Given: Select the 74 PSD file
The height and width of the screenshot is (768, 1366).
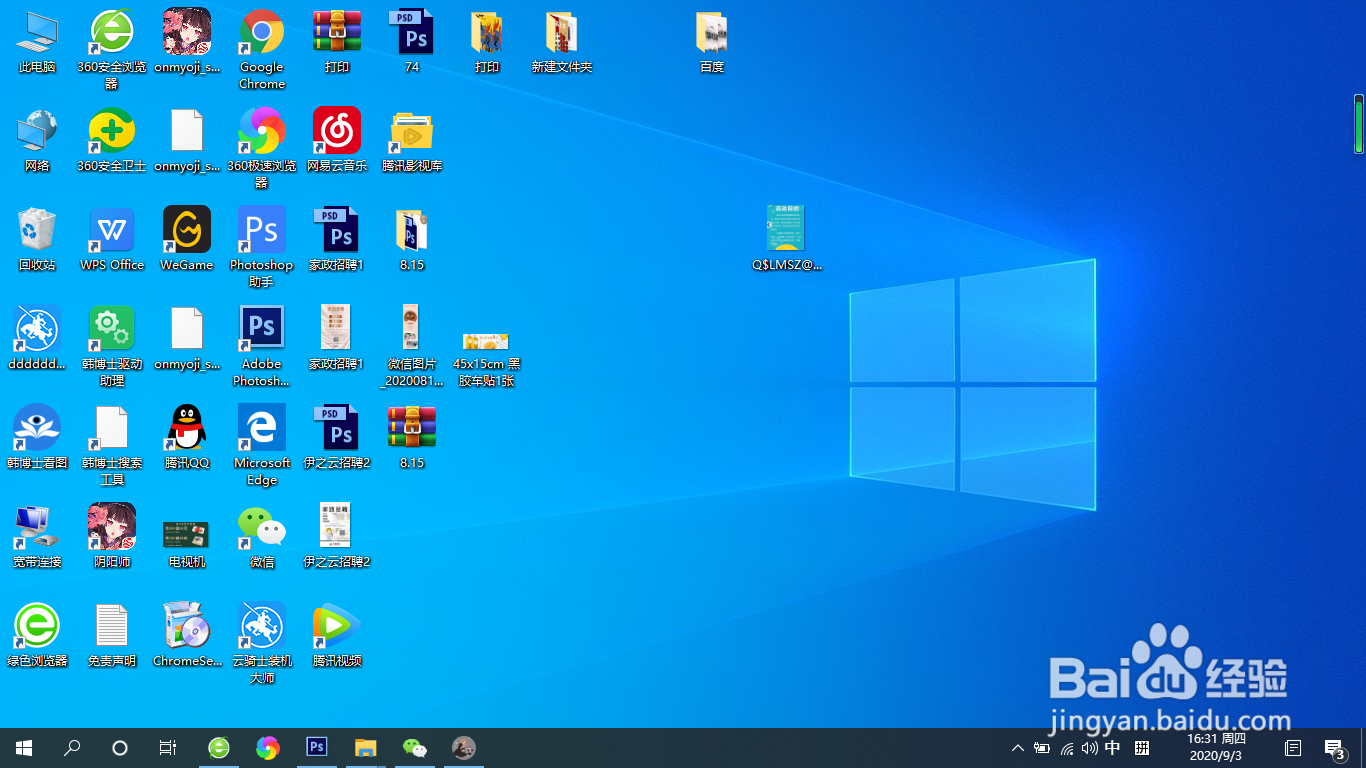Looking at the screenshot, I should click(x=412, y=42).
